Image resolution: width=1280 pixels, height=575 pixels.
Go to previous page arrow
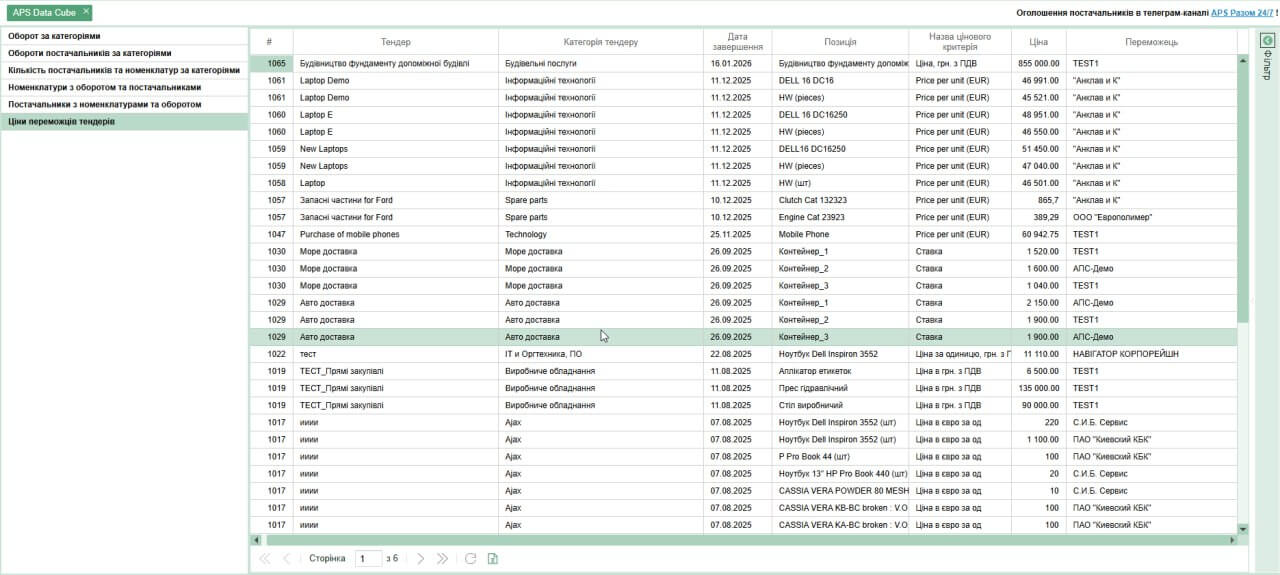[x=287, y=559]
